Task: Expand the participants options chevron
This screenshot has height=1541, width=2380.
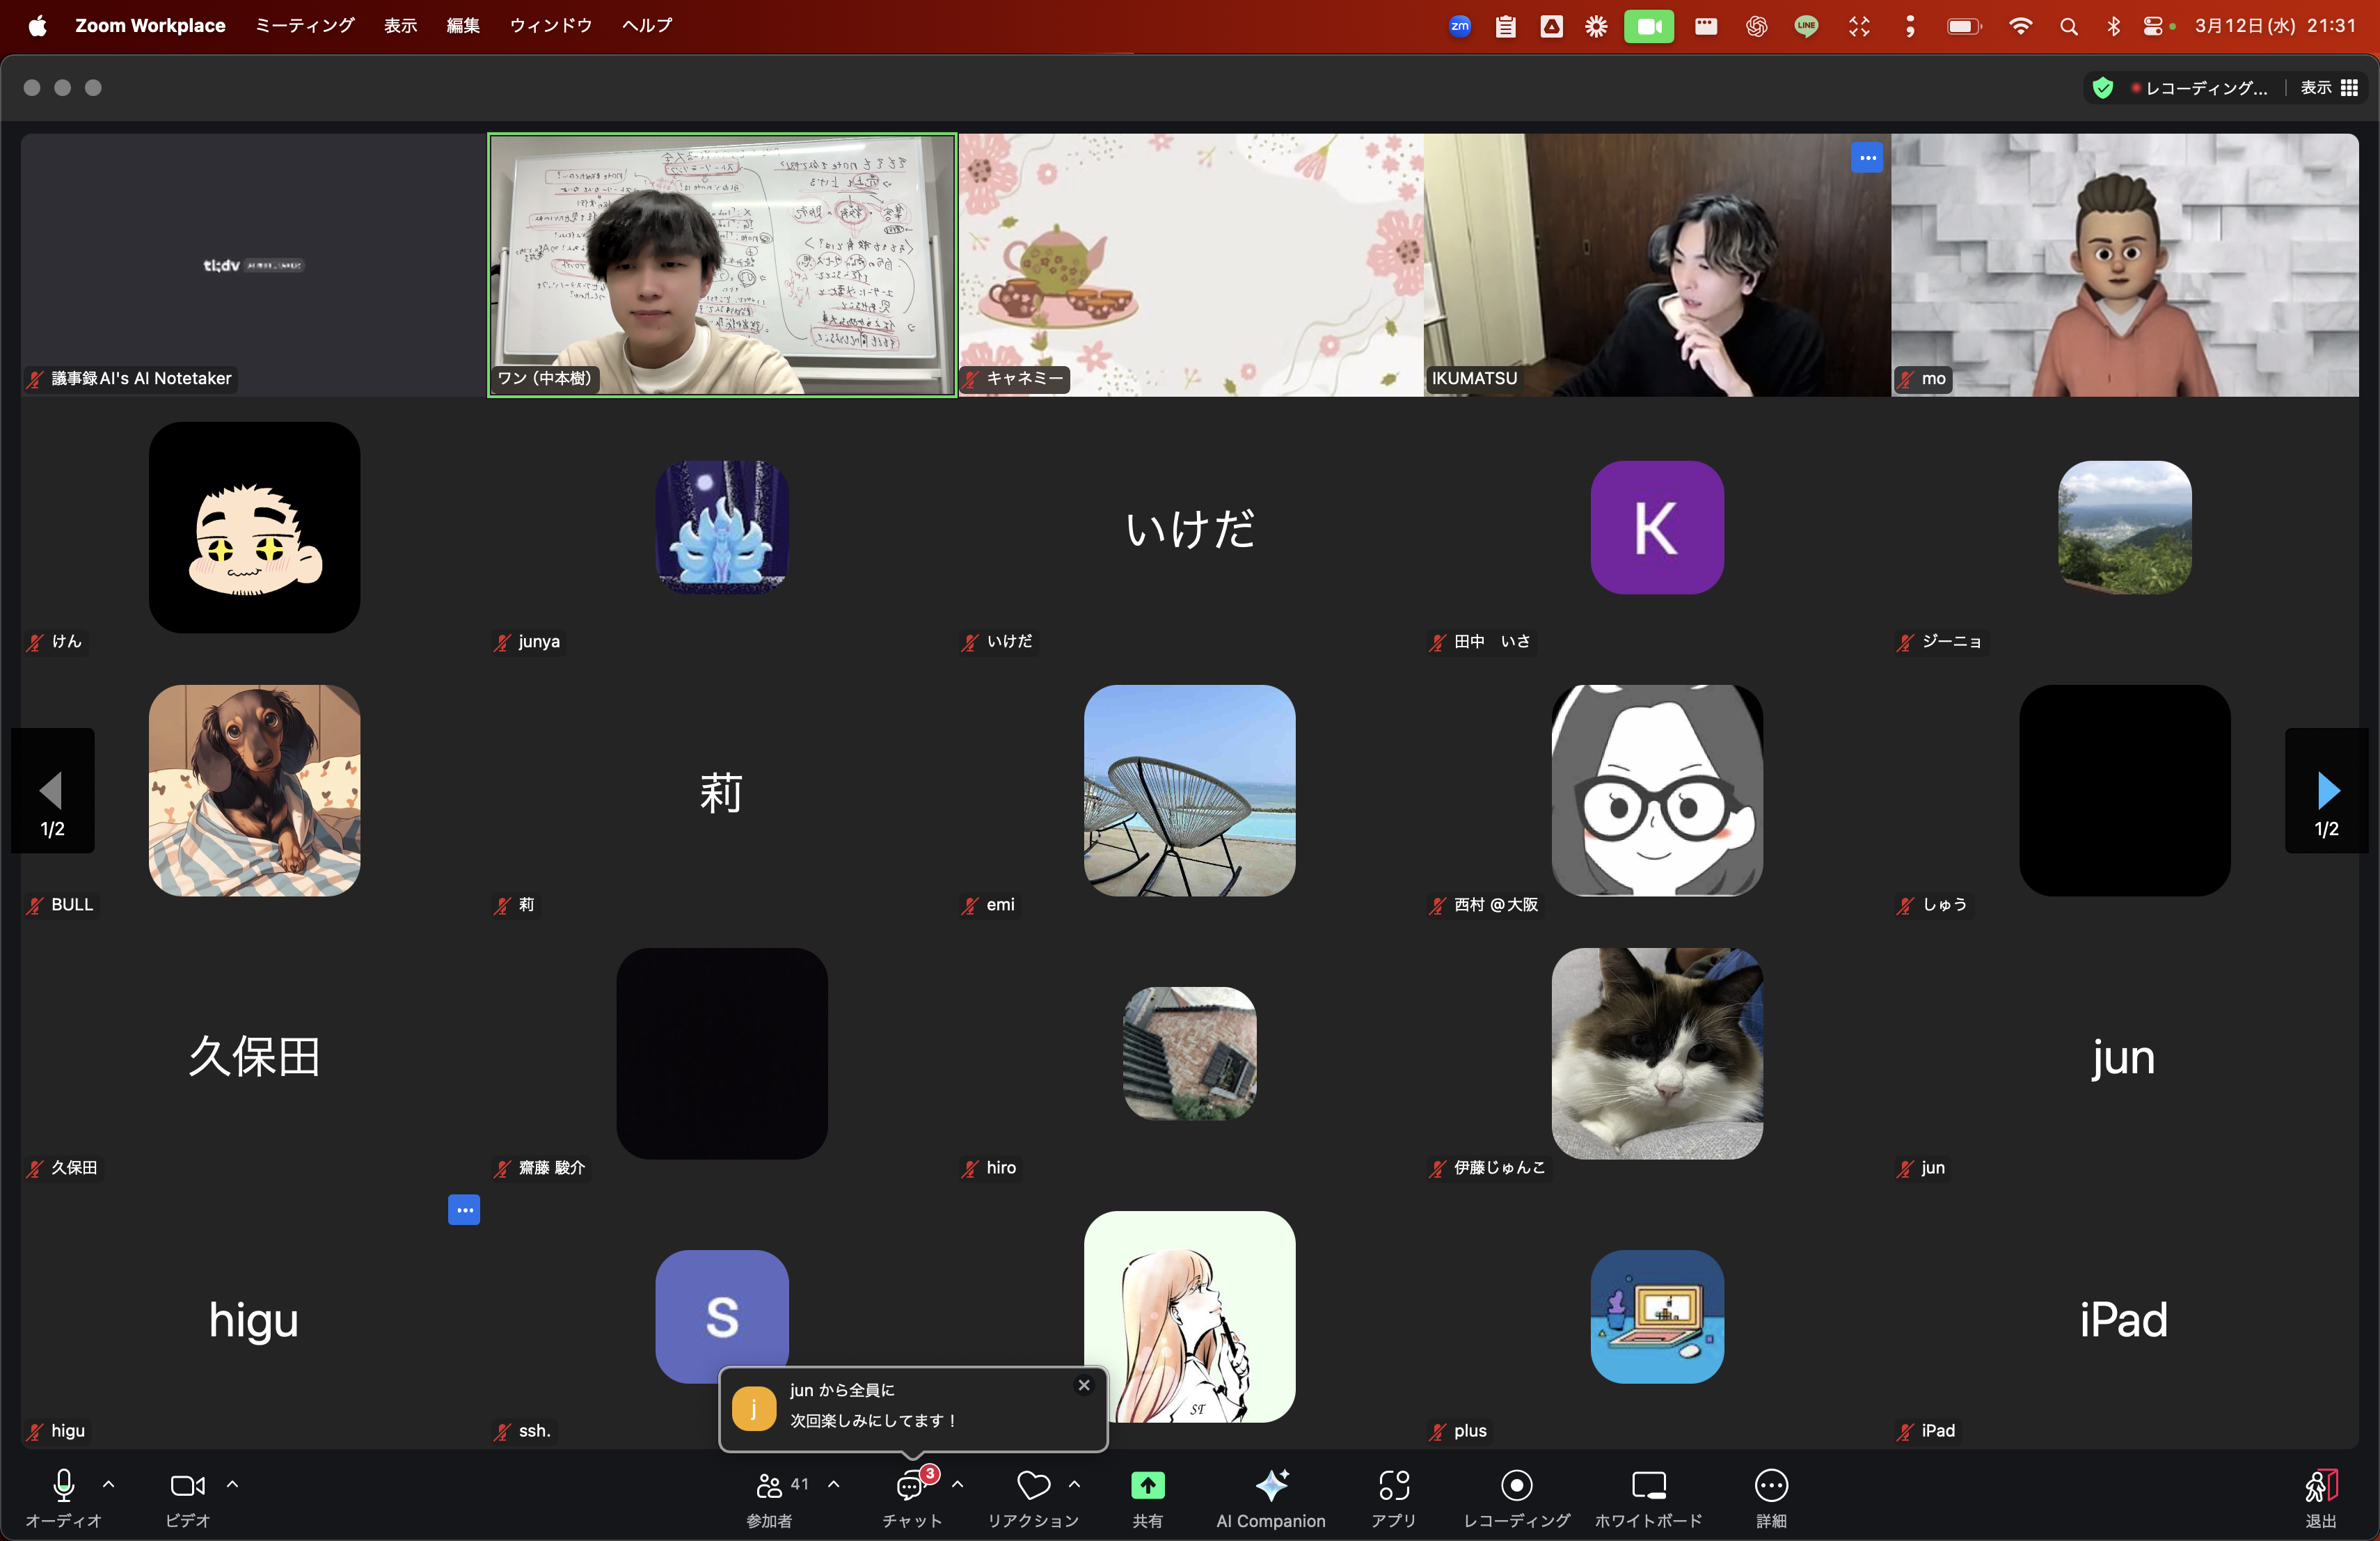Action: click(x=834, y=1485)
